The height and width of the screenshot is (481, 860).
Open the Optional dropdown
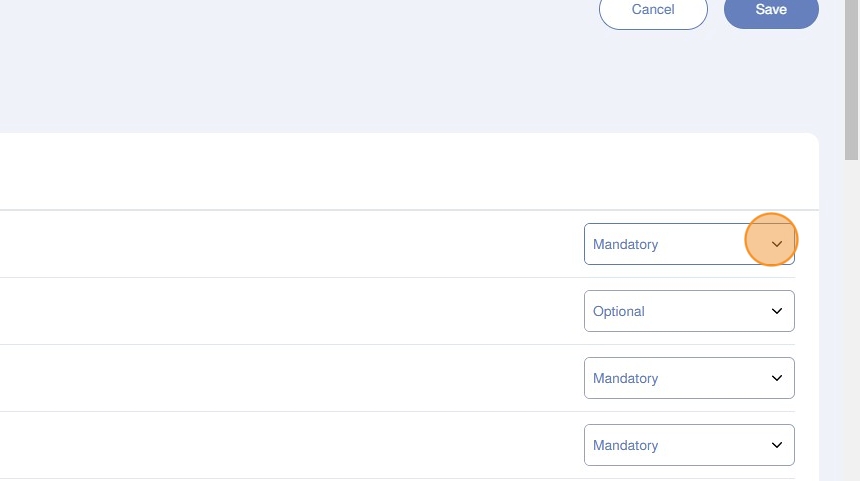click(688, 311)
